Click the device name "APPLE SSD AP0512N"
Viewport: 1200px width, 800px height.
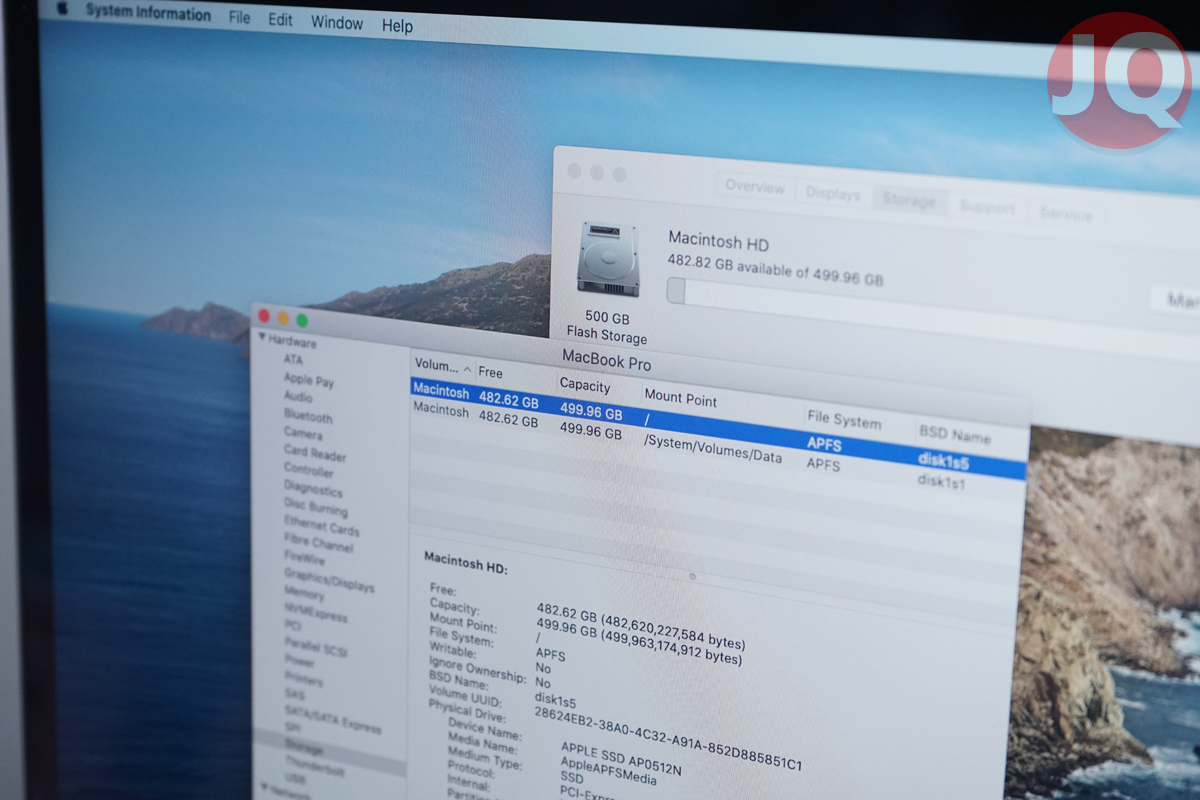621,759
